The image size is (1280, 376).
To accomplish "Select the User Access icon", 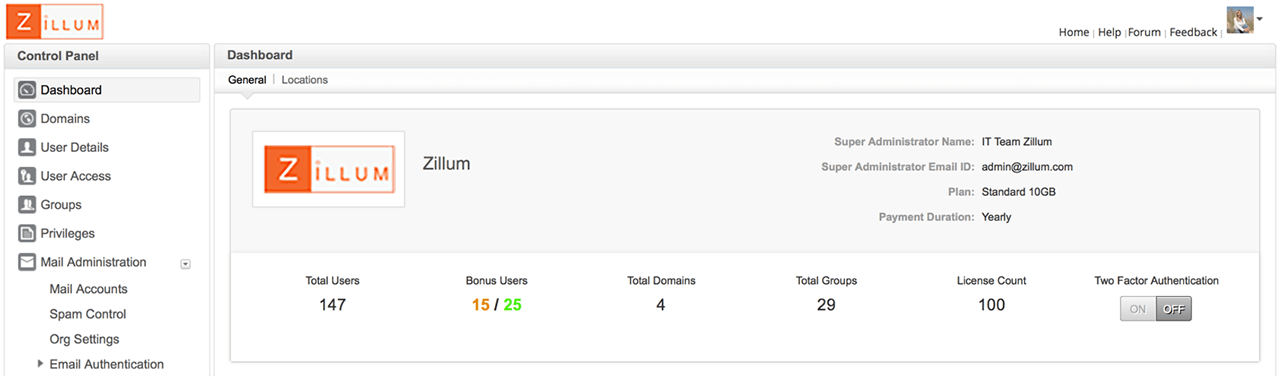I will (27, 176).
